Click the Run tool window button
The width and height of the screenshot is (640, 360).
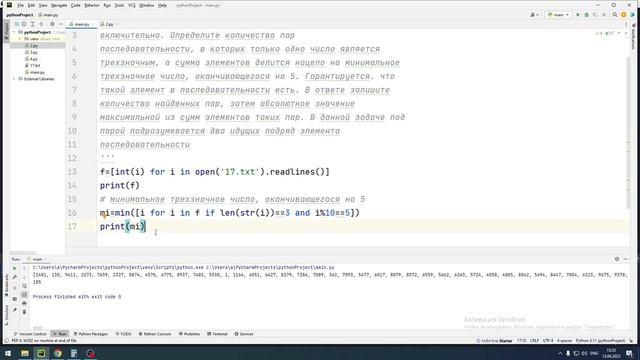pyautogui.click(x=60, y=334)
